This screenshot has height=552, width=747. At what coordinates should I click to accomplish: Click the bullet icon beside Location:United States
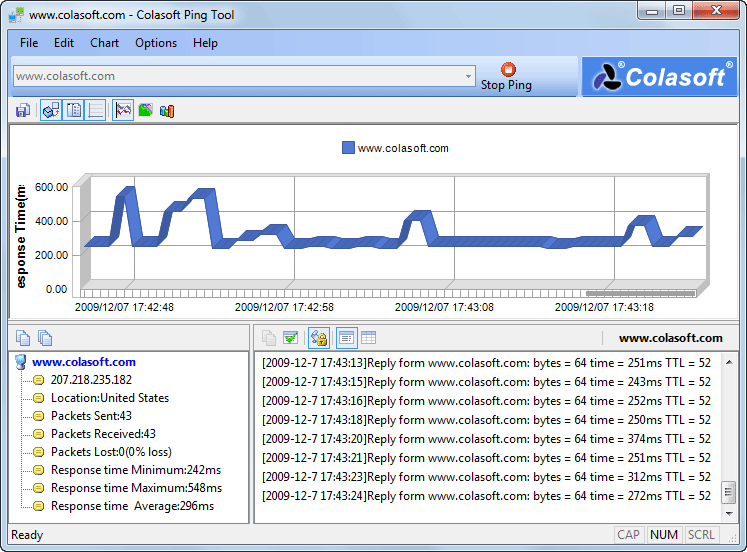pos(39,398)
